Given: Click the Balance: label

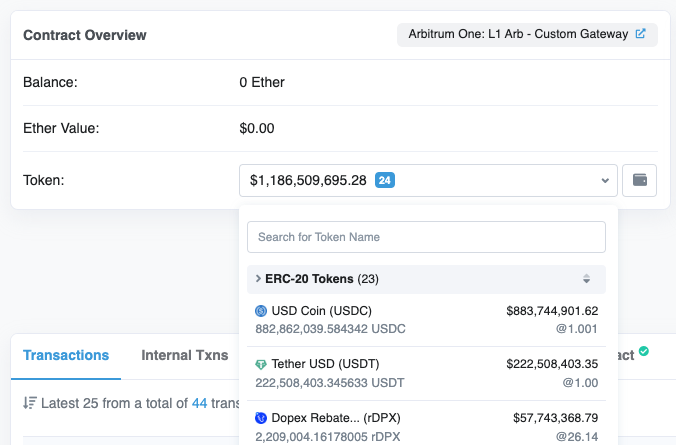Looking at the screenshot, I should click(50, 82).
